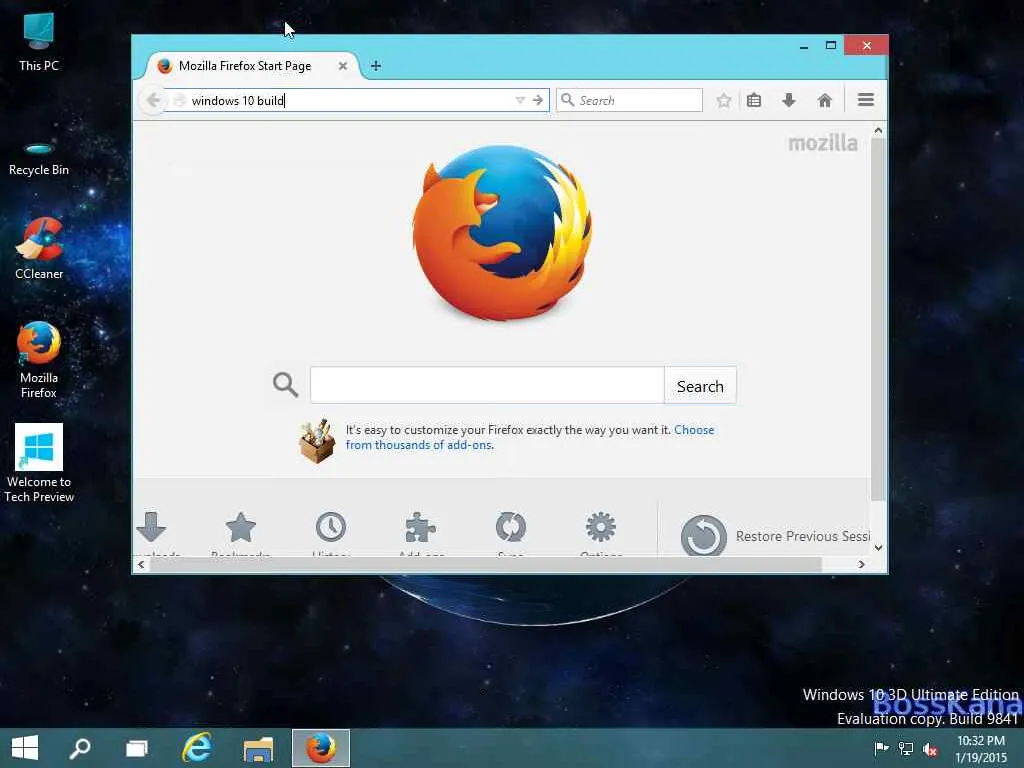This screenshot has height=768, width=1024.
Task: Open File Explorer from the taskbar
Action: (x=259, y=748)
